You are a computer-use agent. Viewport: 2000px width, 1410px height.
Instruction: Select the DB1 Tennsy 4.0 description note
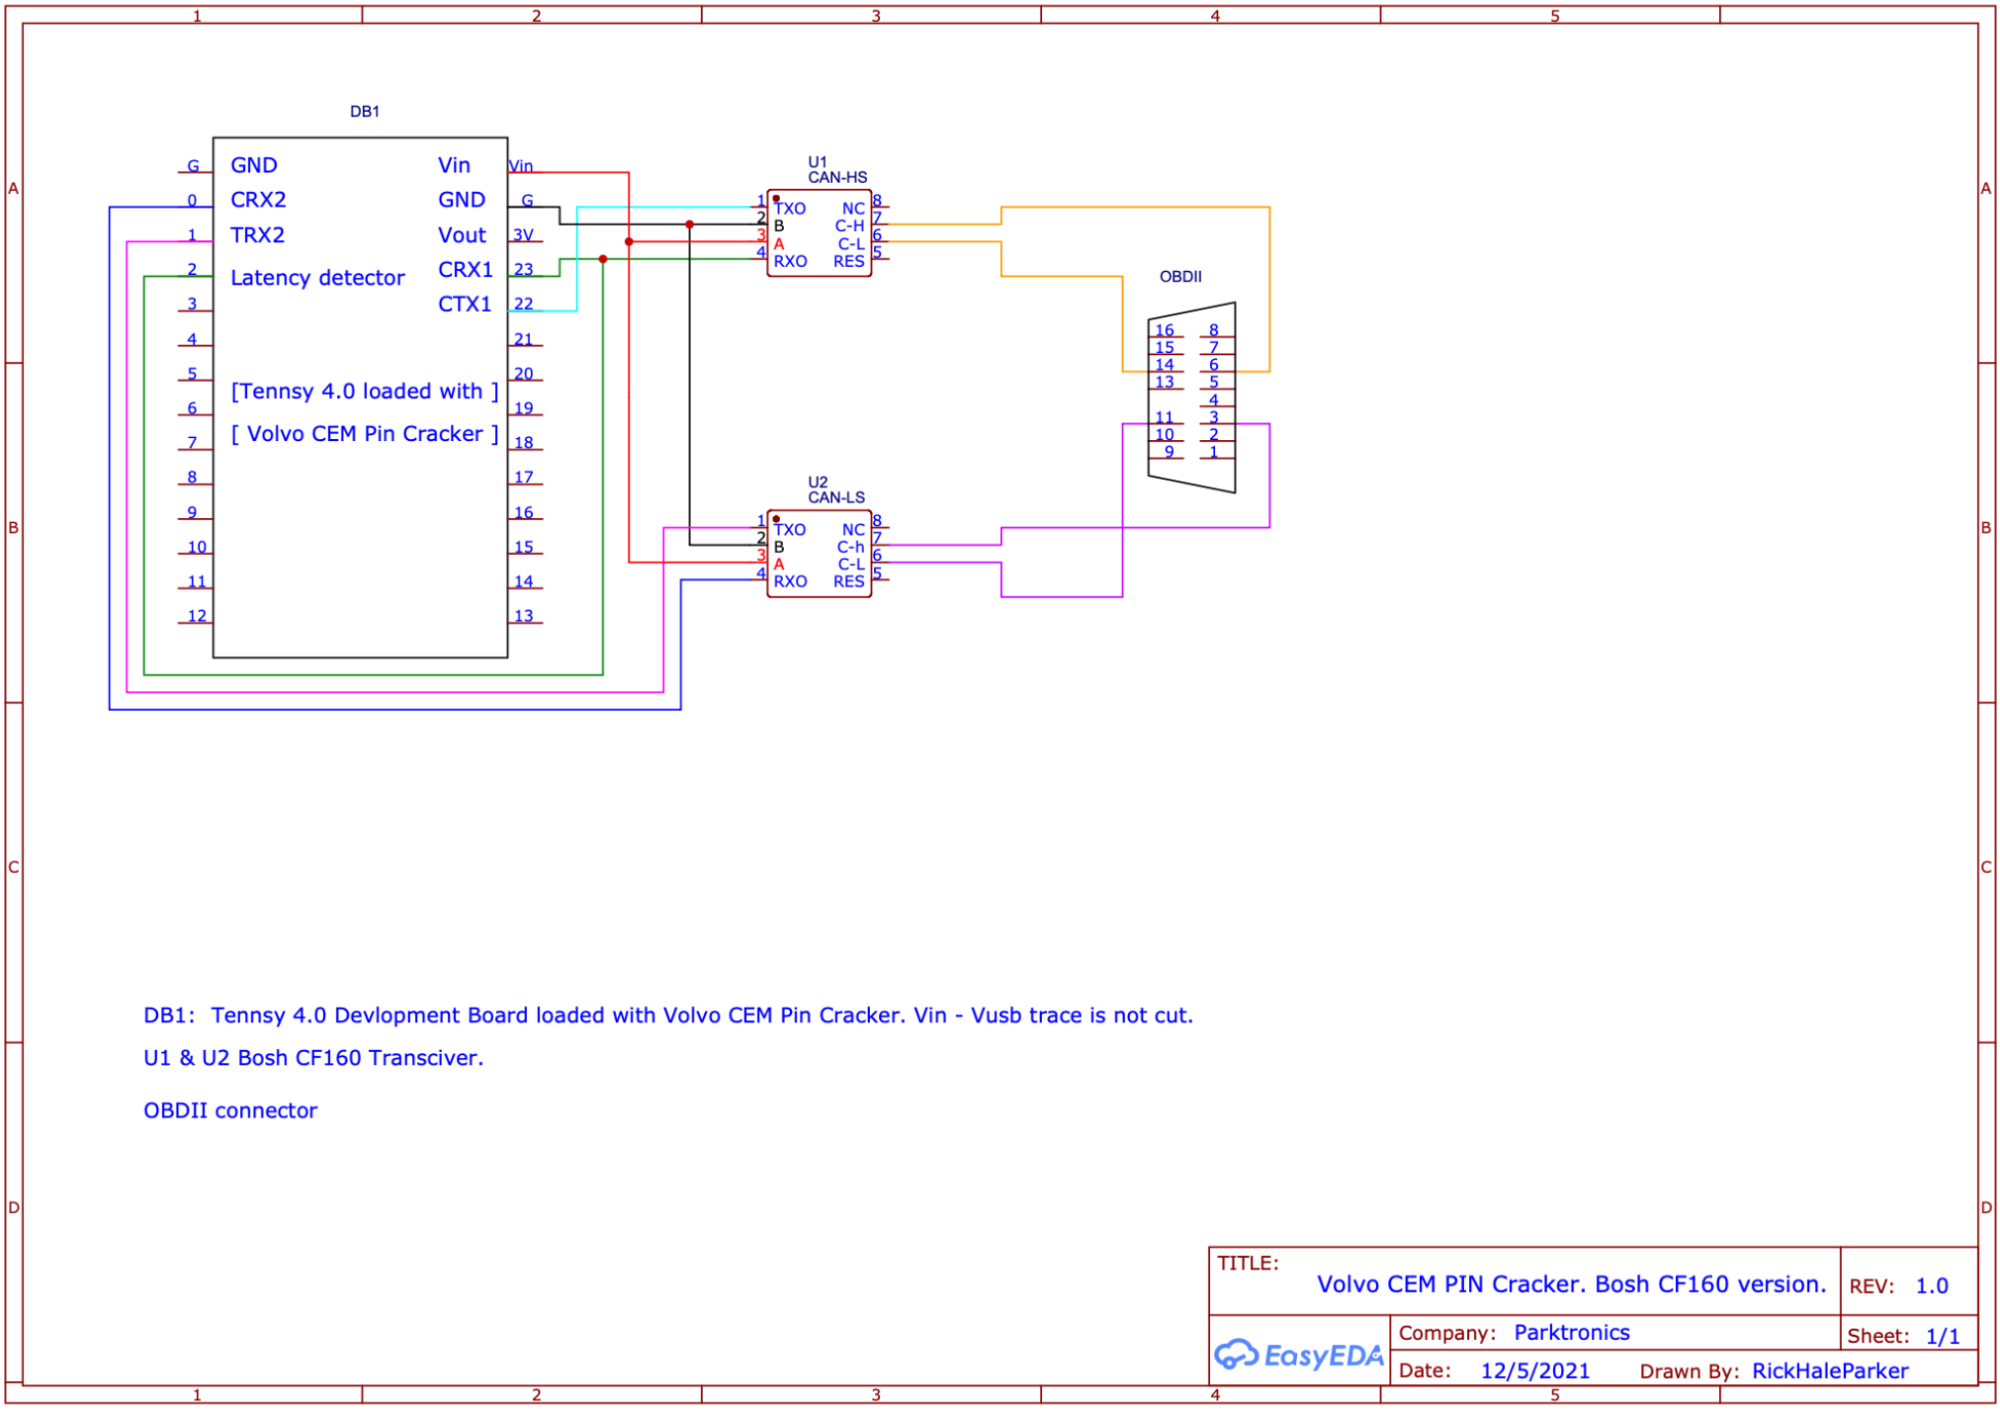[x=668, y=1016]
